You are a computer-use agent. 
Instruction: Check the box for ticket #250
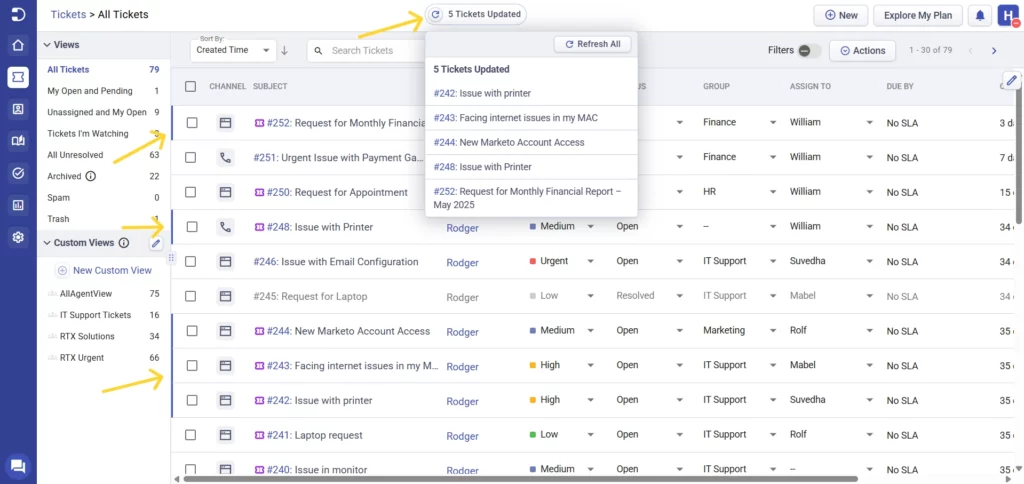tap(191, 192)
